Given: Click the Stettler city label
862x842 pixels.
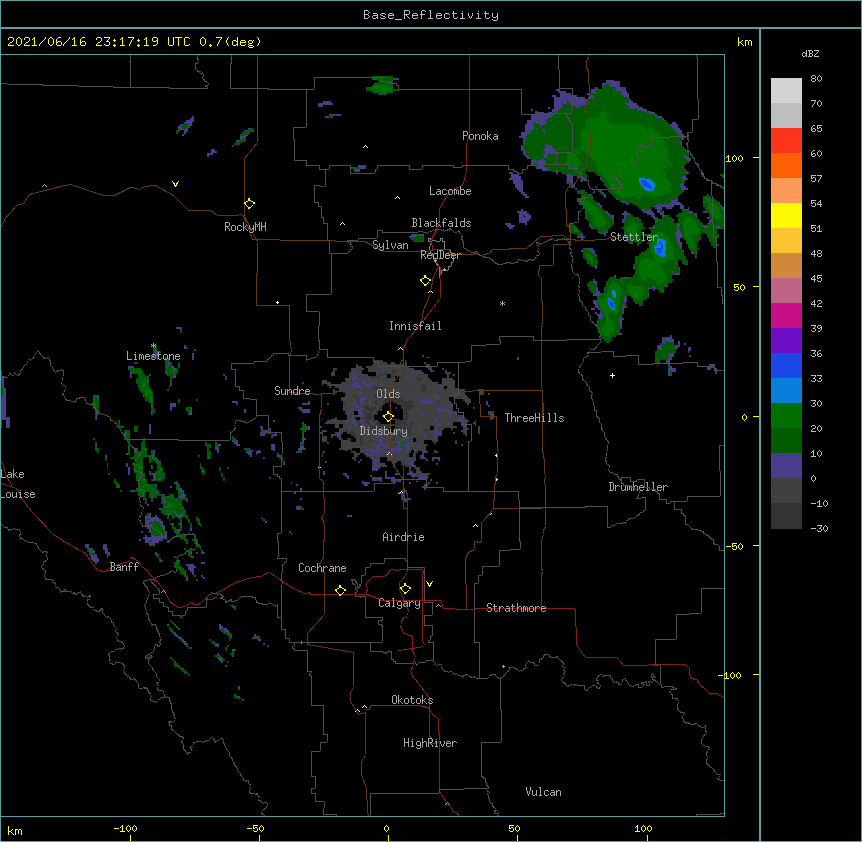Looking at the screenshot, I should click(634, 237).
